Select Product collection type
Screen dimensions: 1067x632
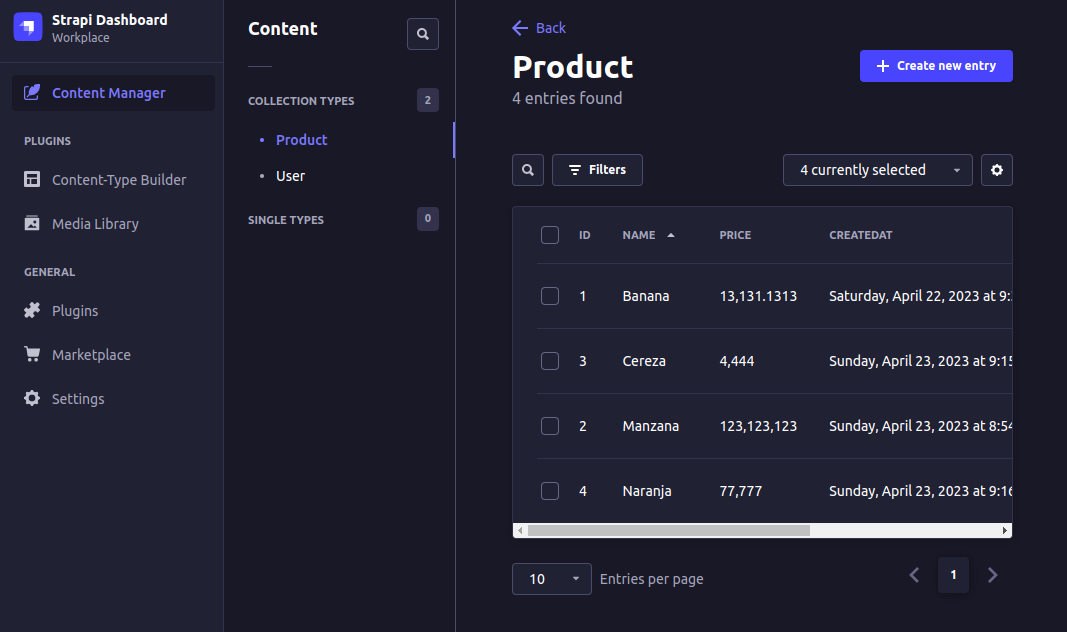pyautogui.click(x=301, y=139)
